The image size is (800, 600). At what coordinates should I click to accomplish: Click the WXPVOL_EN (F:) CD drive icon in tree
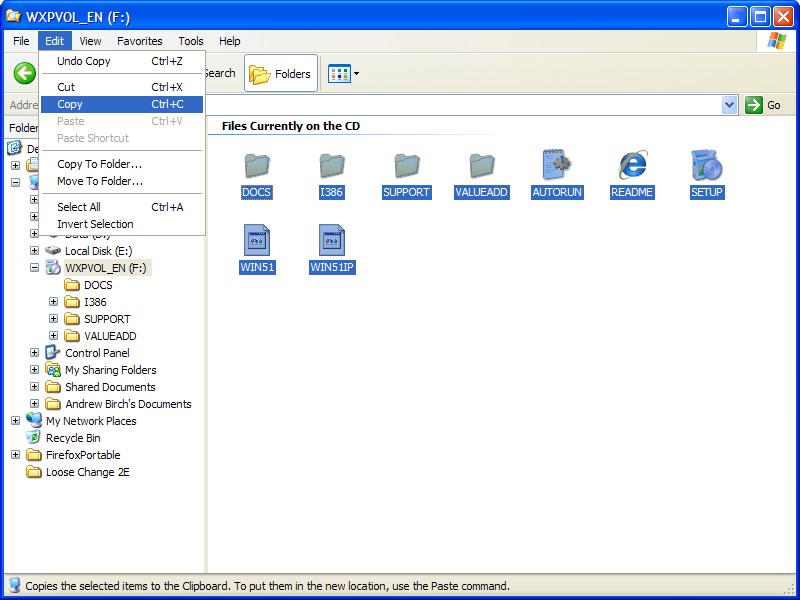(53, 267)
